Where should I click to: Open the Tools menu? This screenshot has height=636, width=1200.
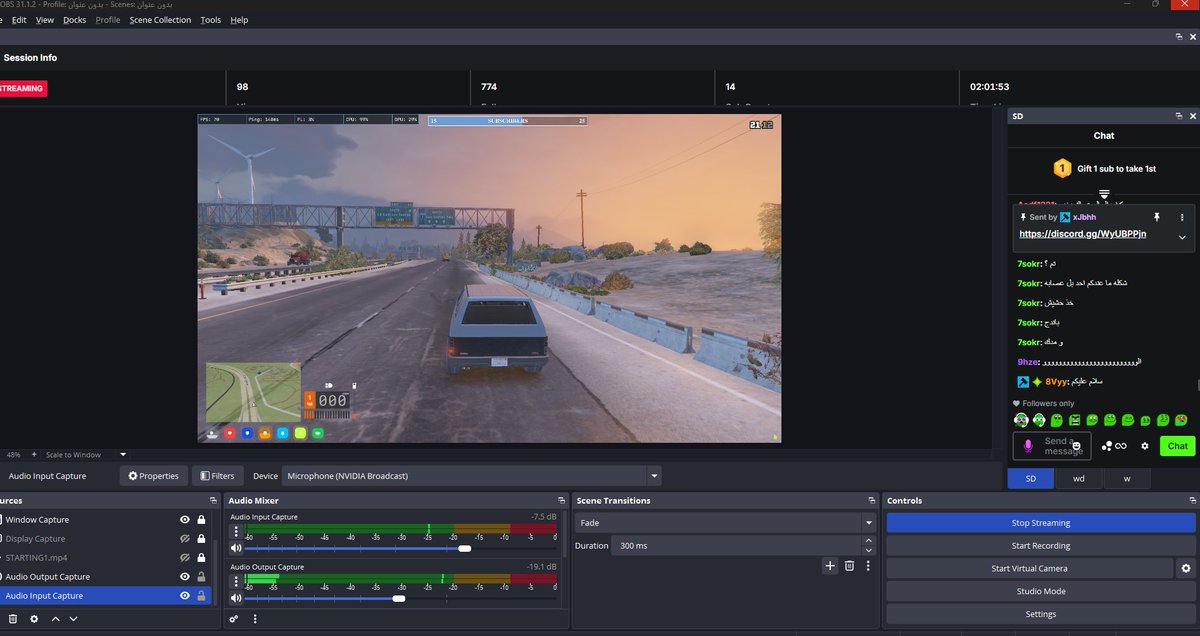click(211, 20)
